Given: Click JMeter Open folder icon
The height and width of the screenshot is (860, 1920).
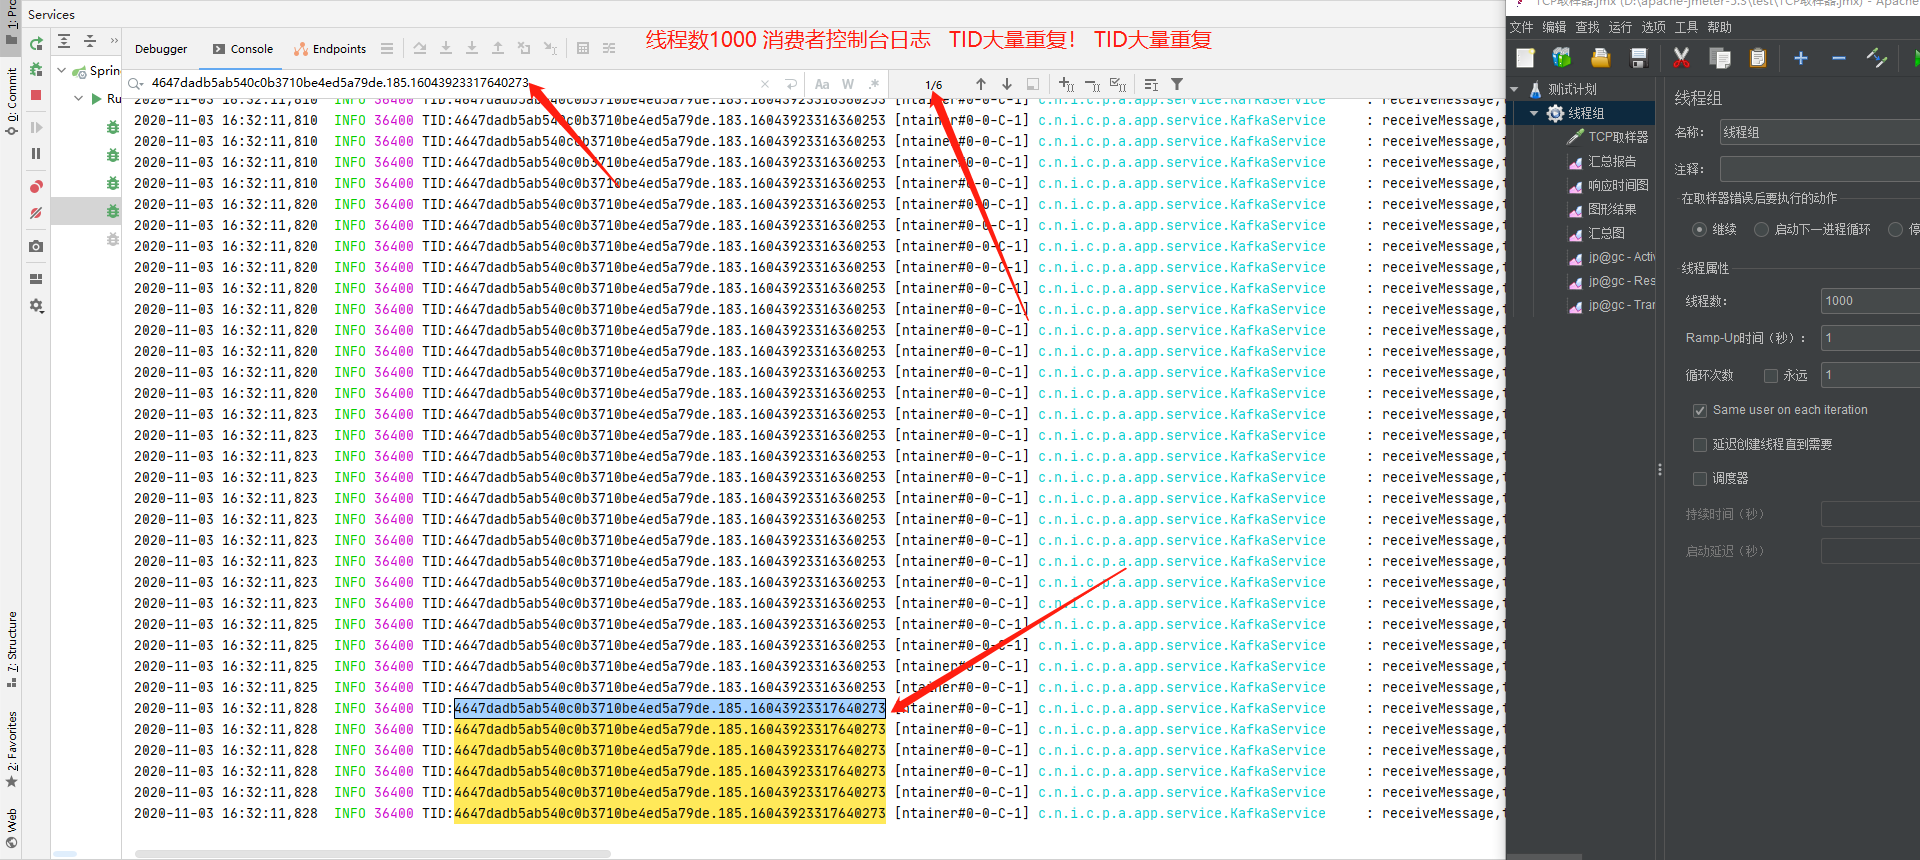Looking at the screenshot, I should [x=1601, y=58].
